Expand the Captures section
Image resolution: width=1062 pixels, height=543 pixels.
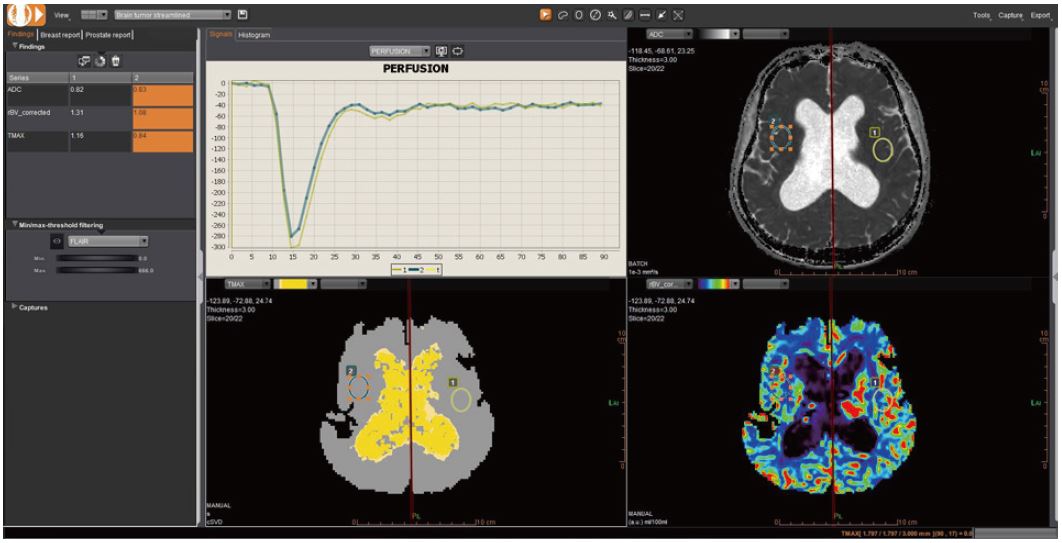pos(12,307)
